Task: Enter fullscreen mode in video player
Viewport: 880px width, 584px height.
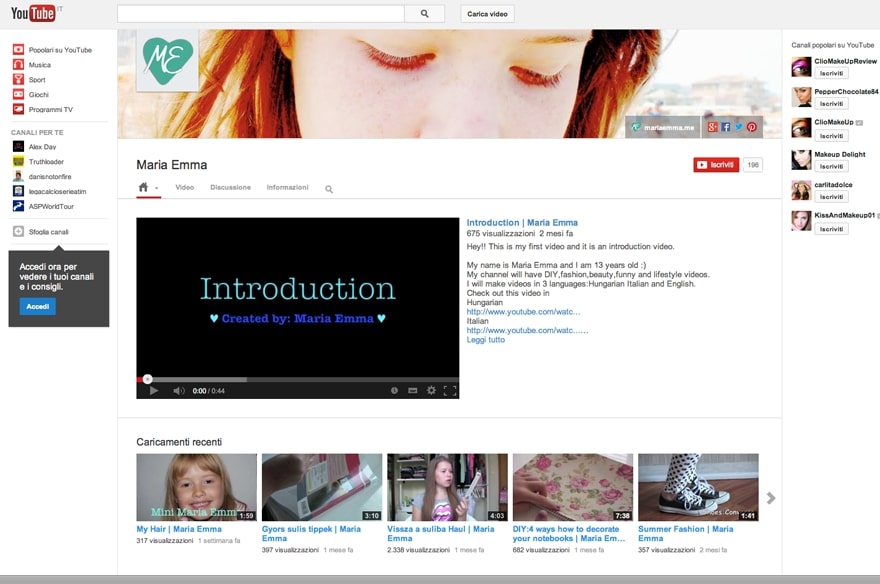Action: (x=450, y=391)
